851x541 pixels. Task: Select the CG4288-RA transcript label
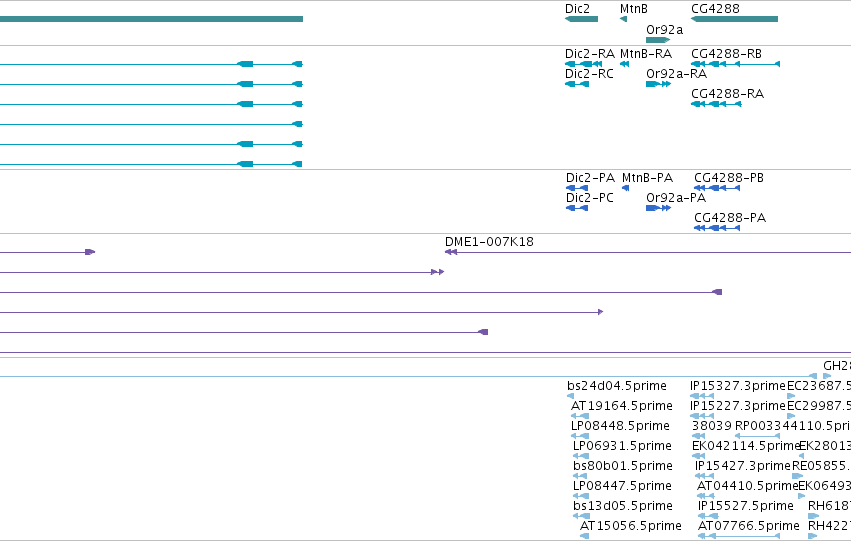pos(727,94)
